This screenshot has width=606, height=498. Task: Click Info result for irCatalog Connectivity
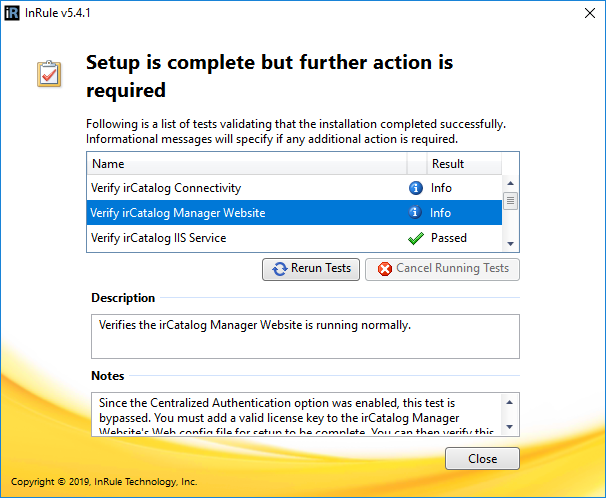click(441, 188)
